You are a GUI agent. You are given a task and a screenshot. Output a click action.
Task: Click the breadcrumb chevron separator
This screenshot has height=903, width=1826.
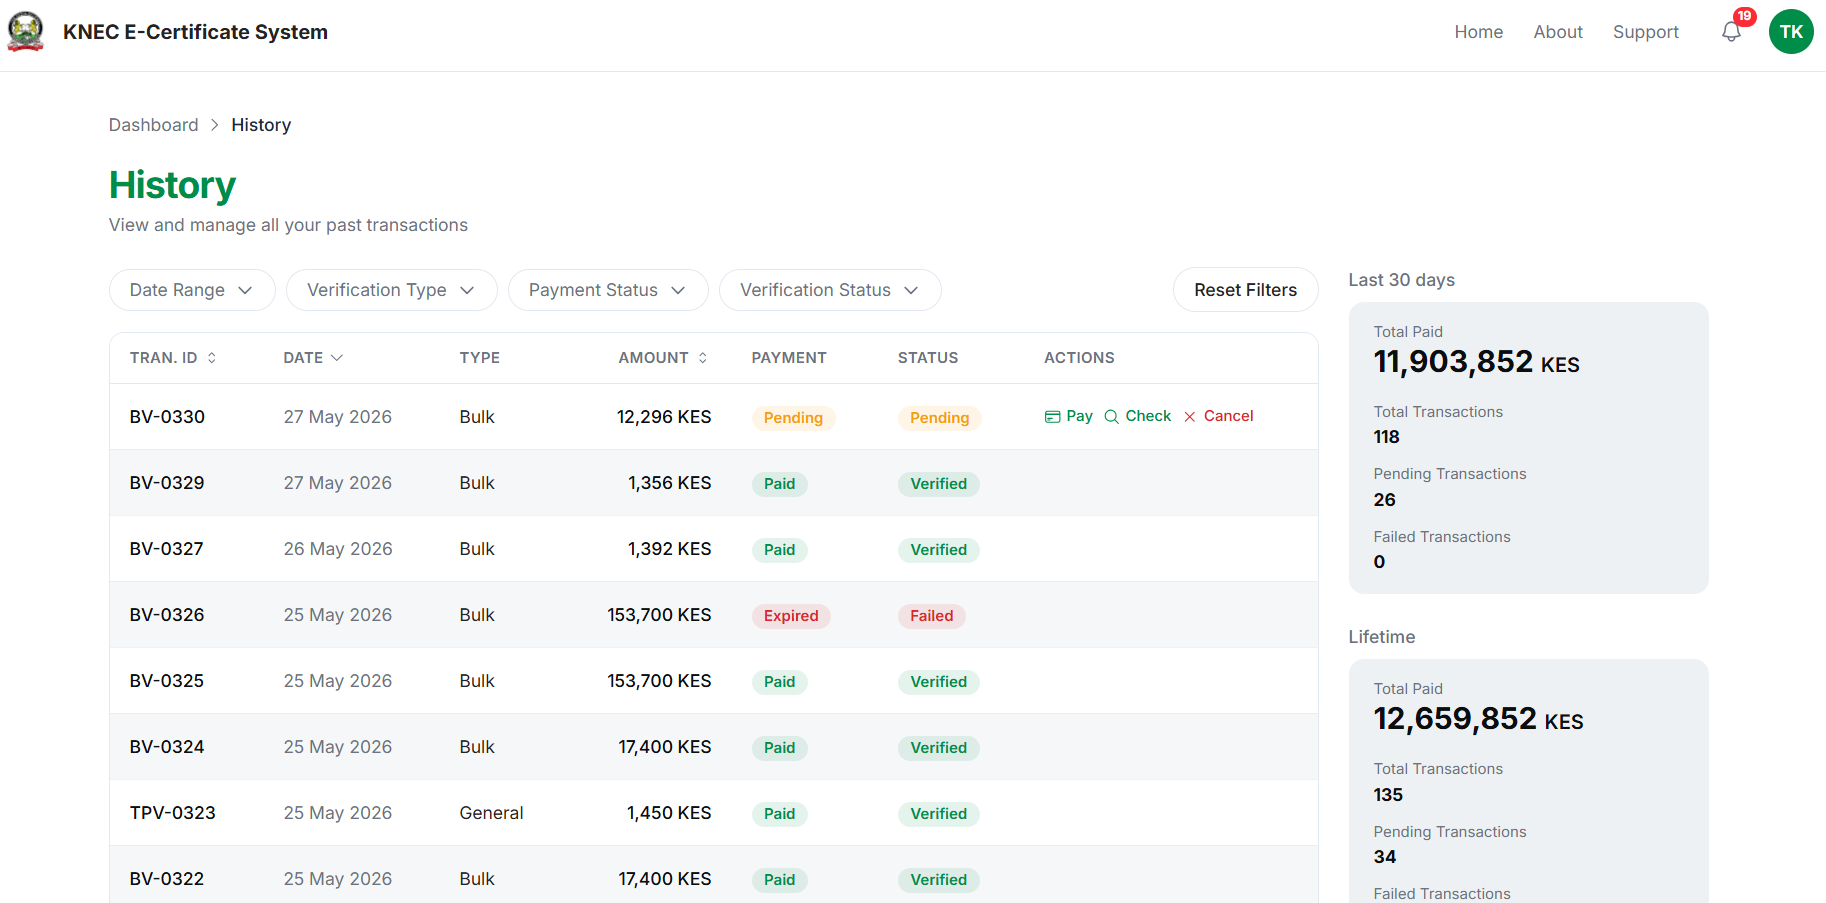215,125
